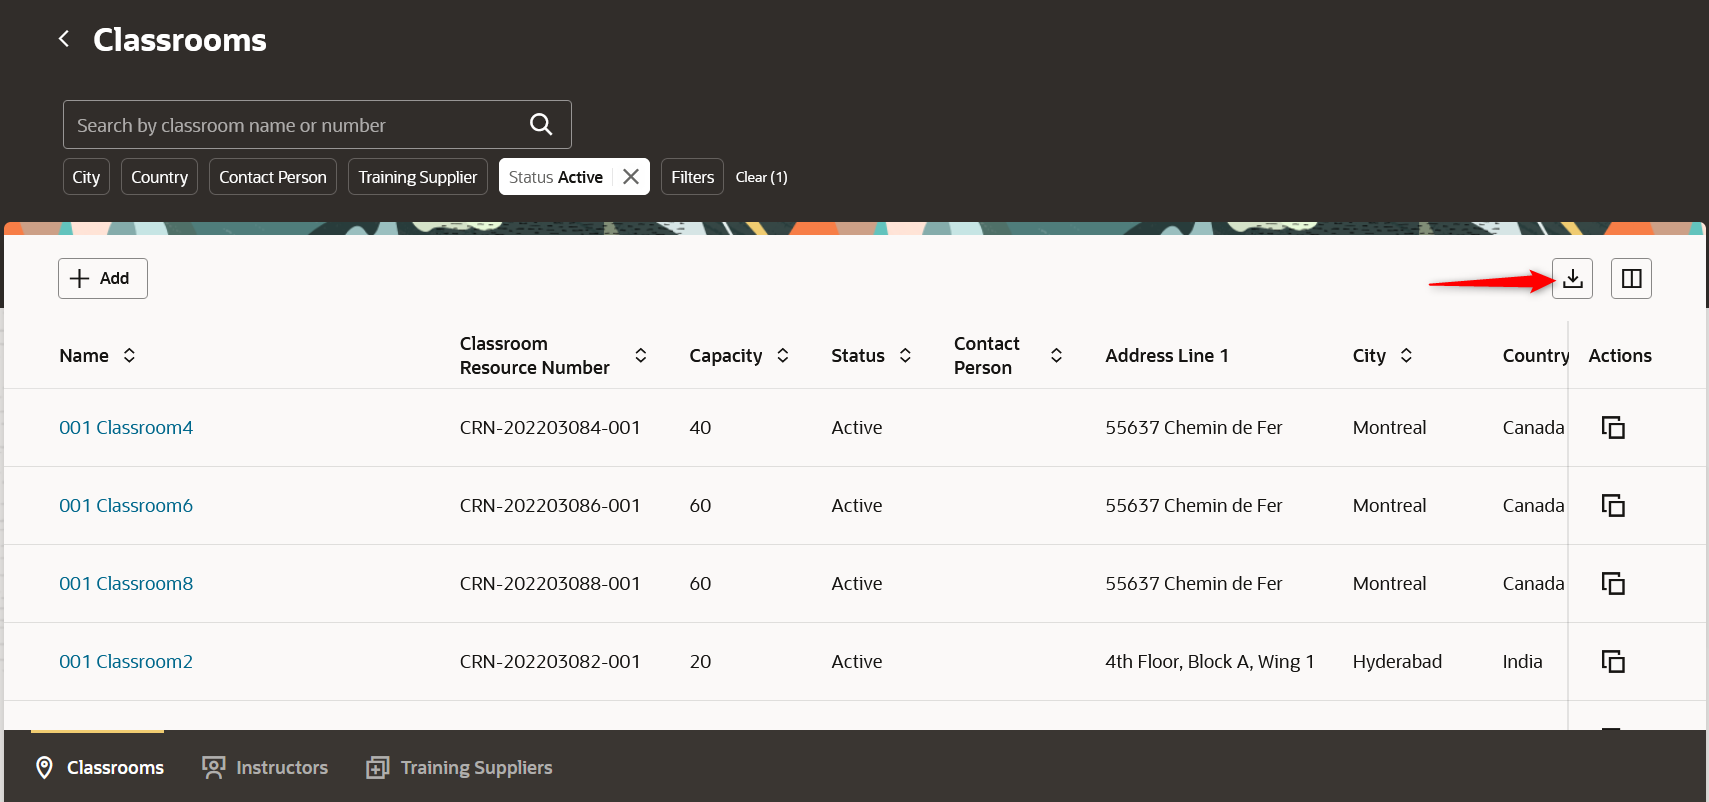Open 001 Classroom8 link
This screenshot has height=802, width=1709.
[x=126, y=583]
